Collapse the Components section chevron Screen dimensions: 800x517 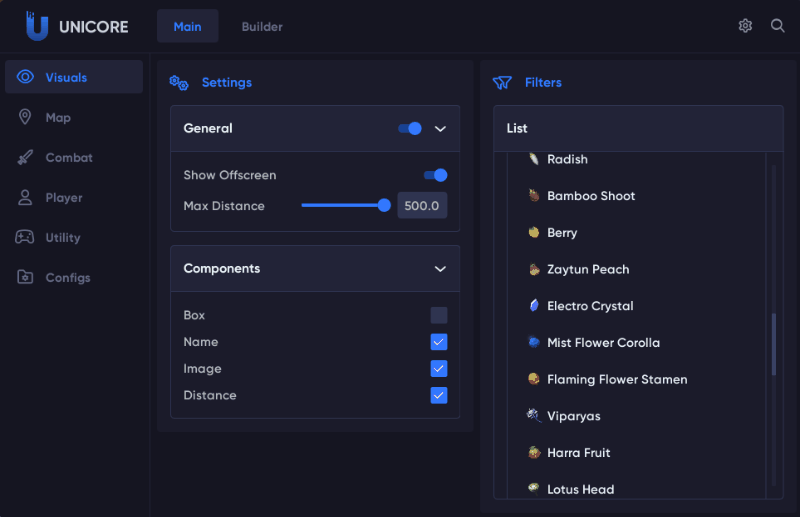[x=440, y=269]
